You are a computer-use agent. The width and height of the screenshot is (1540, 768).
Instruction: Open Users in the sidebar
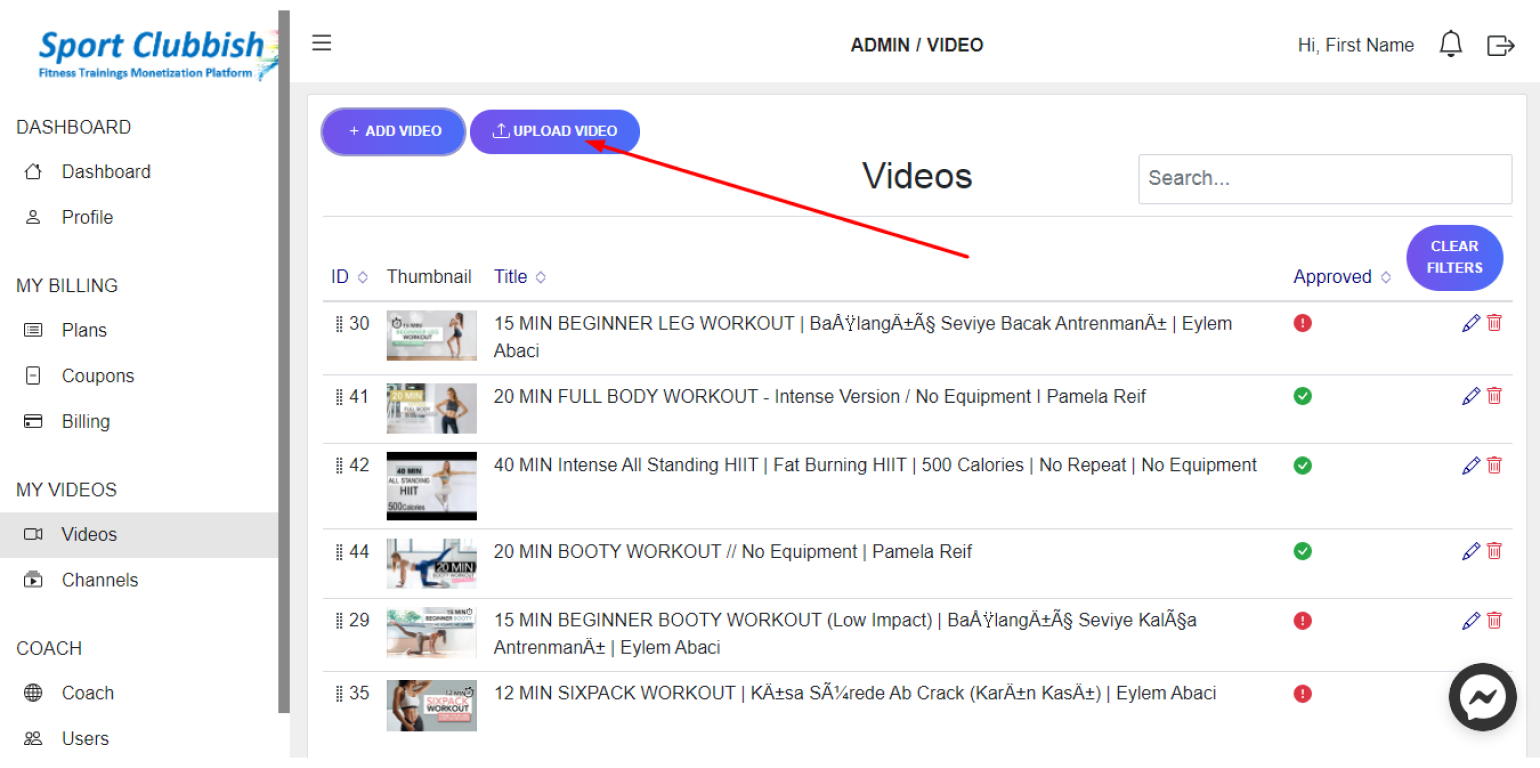85,739
